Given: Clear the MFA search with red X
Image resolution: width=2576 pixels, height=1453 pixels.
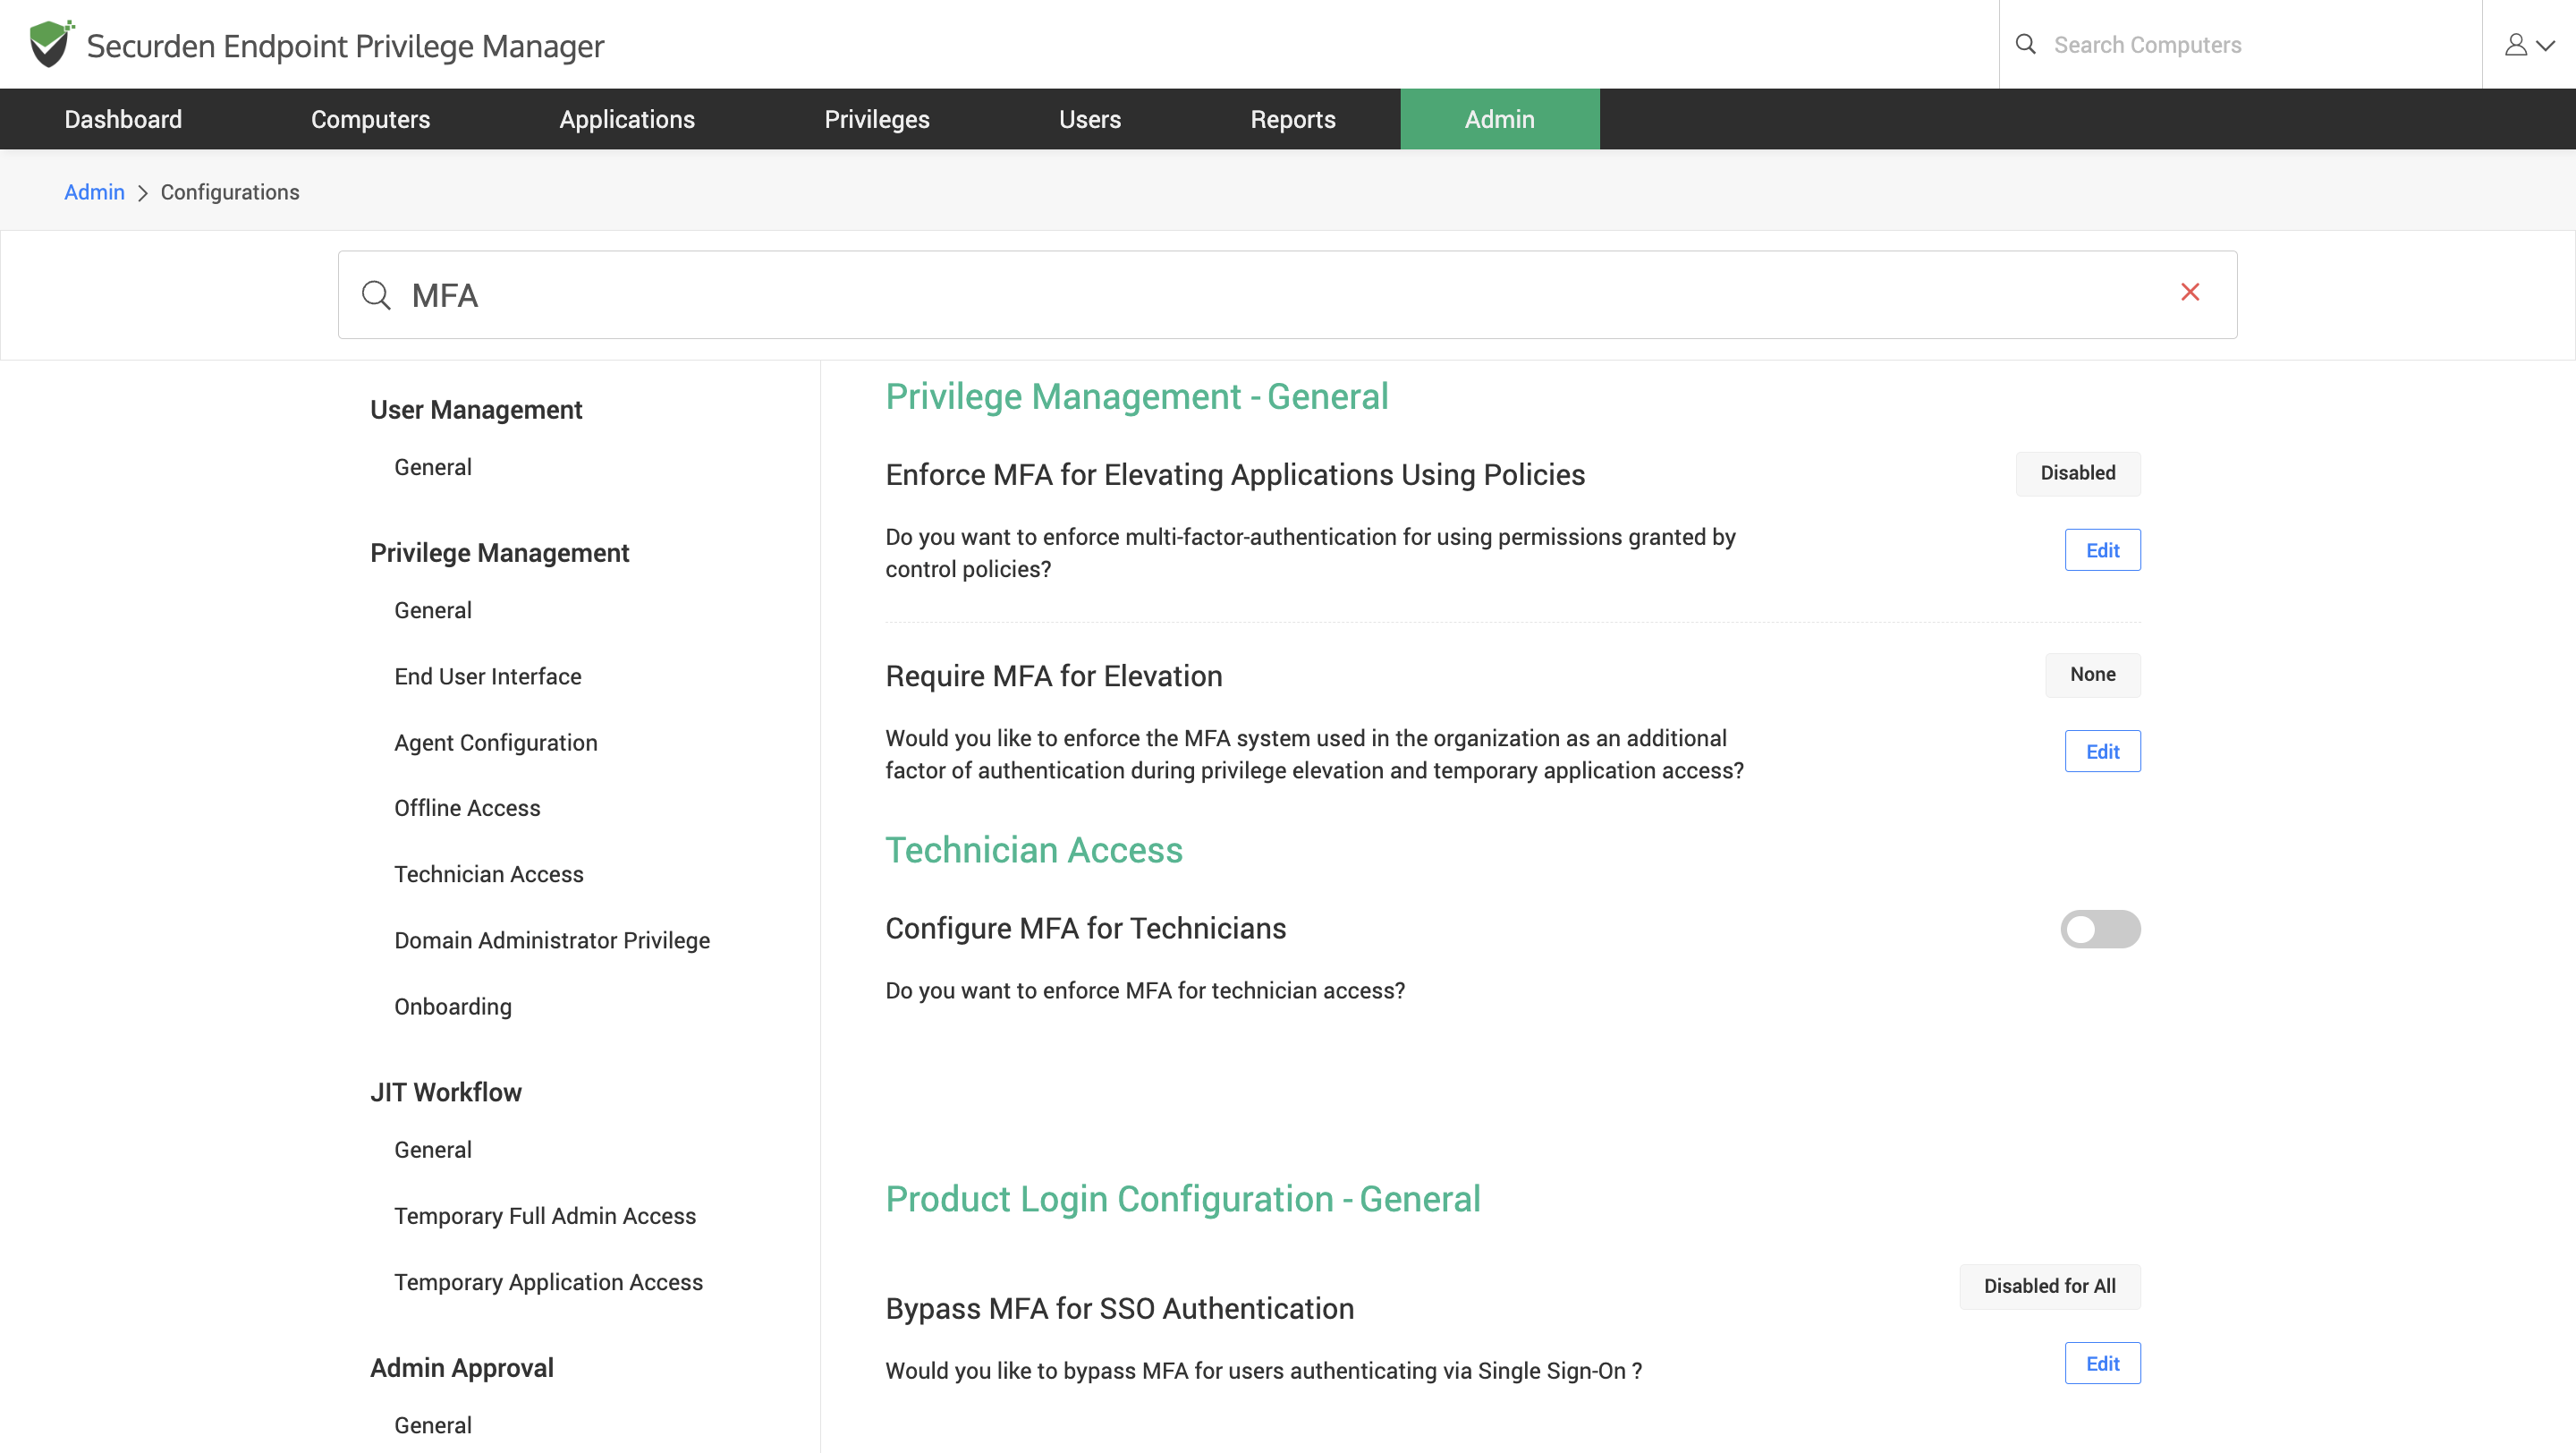Looking at the screenshot, I should 2190,292.
